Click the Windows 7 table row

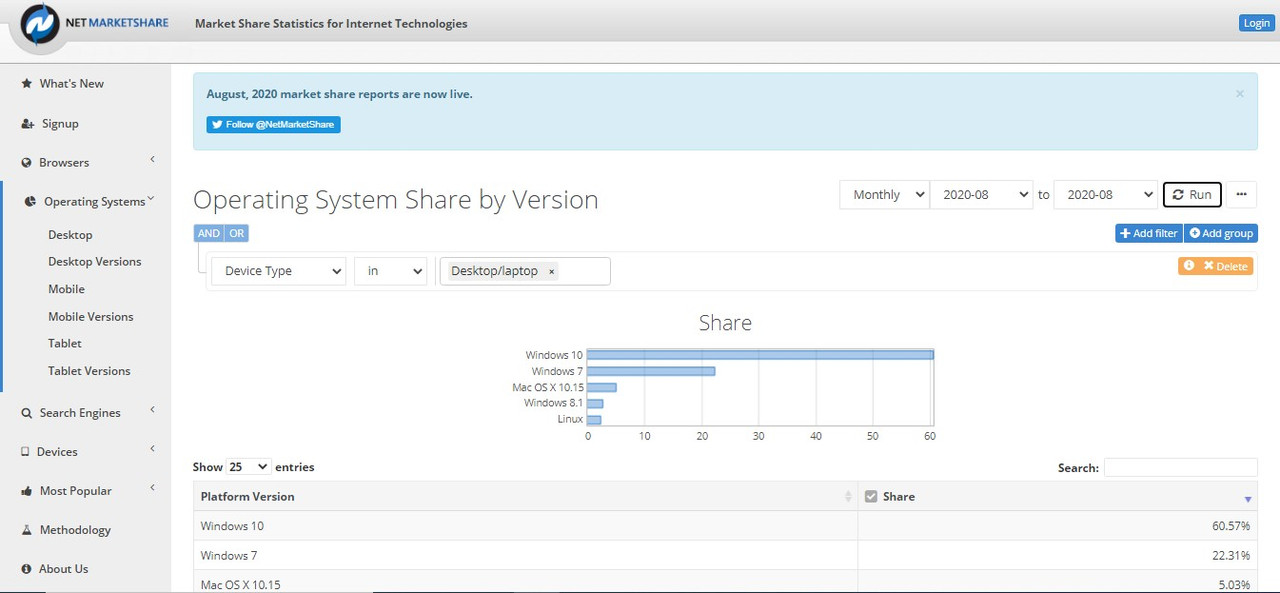point(725,556)
